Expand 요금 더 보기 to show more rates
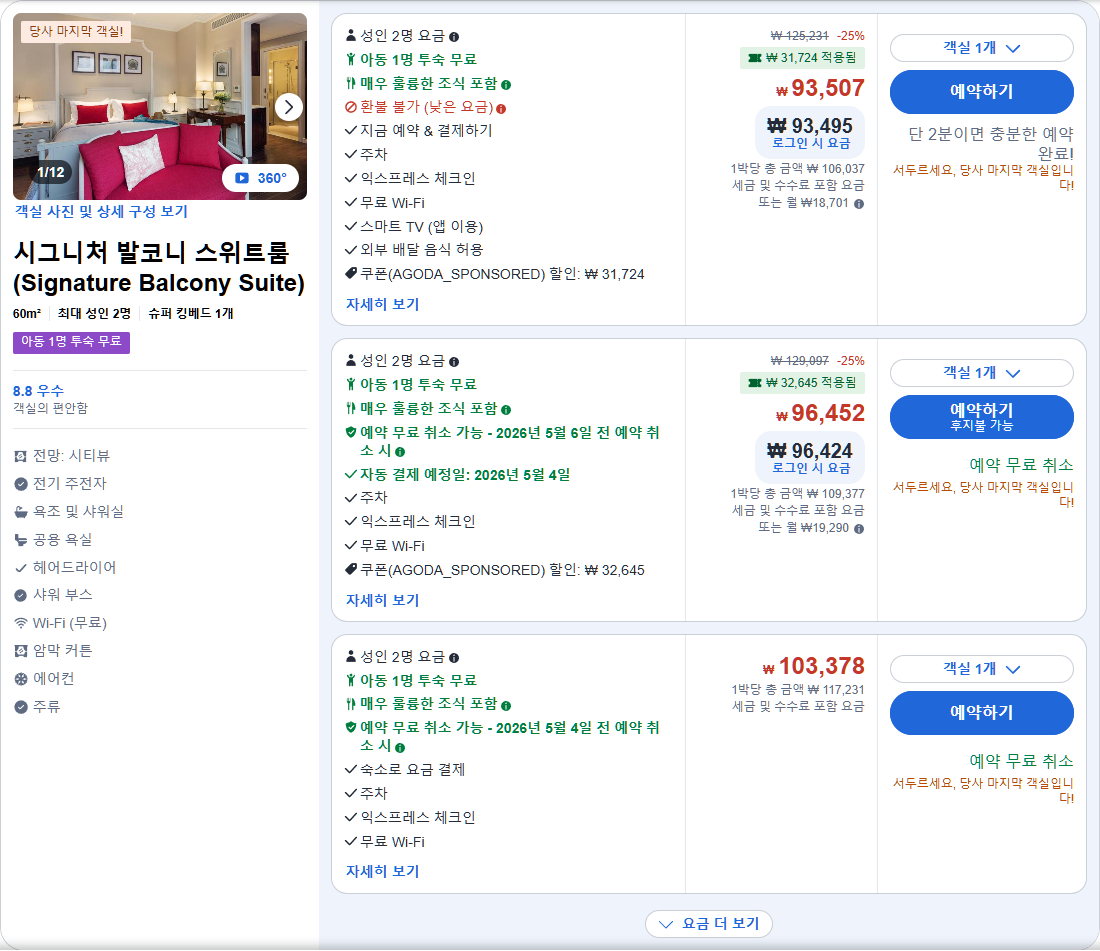The image size is (1100, 951). [709, 924]
